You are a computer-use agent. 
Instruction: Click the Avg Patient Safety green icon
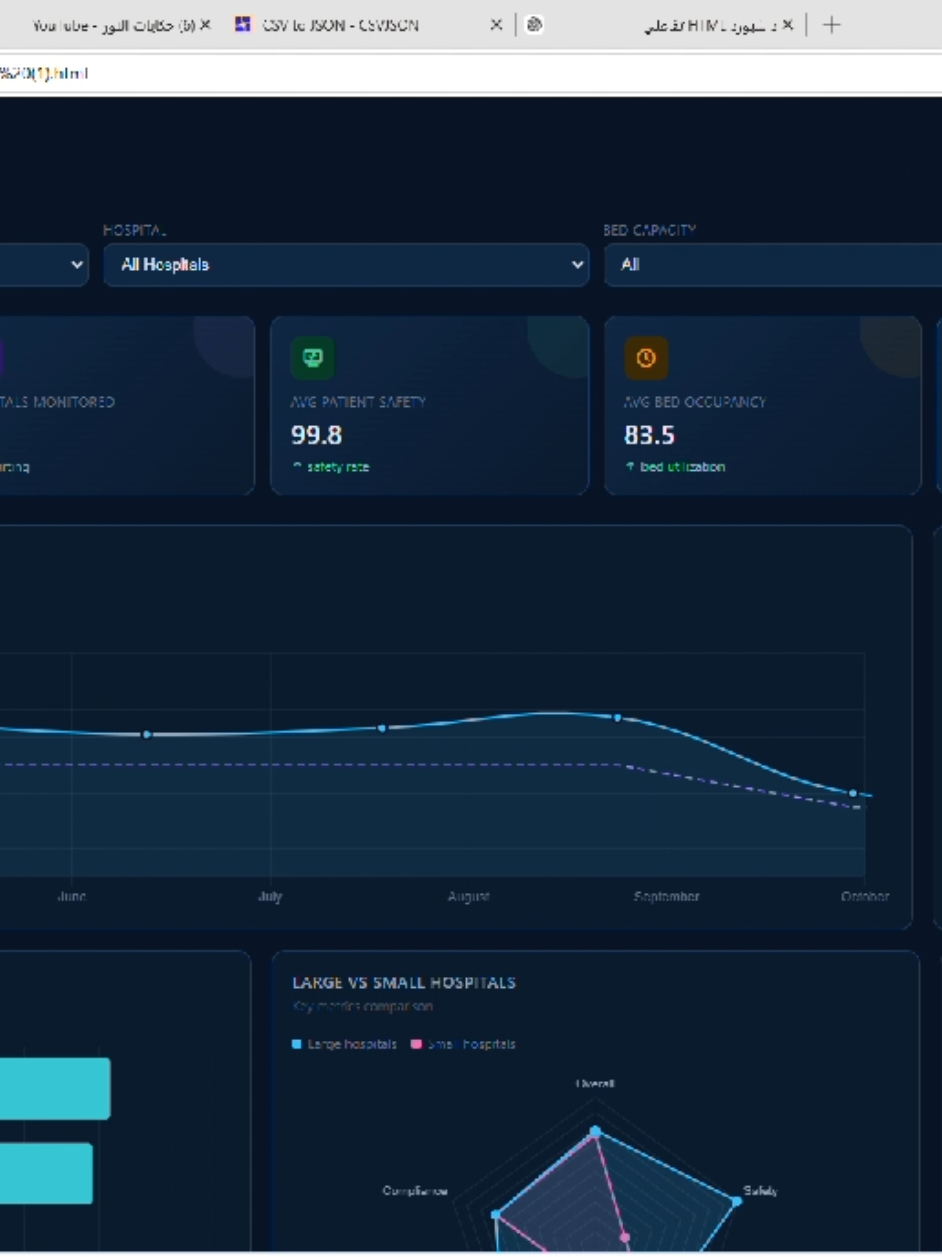point(313,358)
